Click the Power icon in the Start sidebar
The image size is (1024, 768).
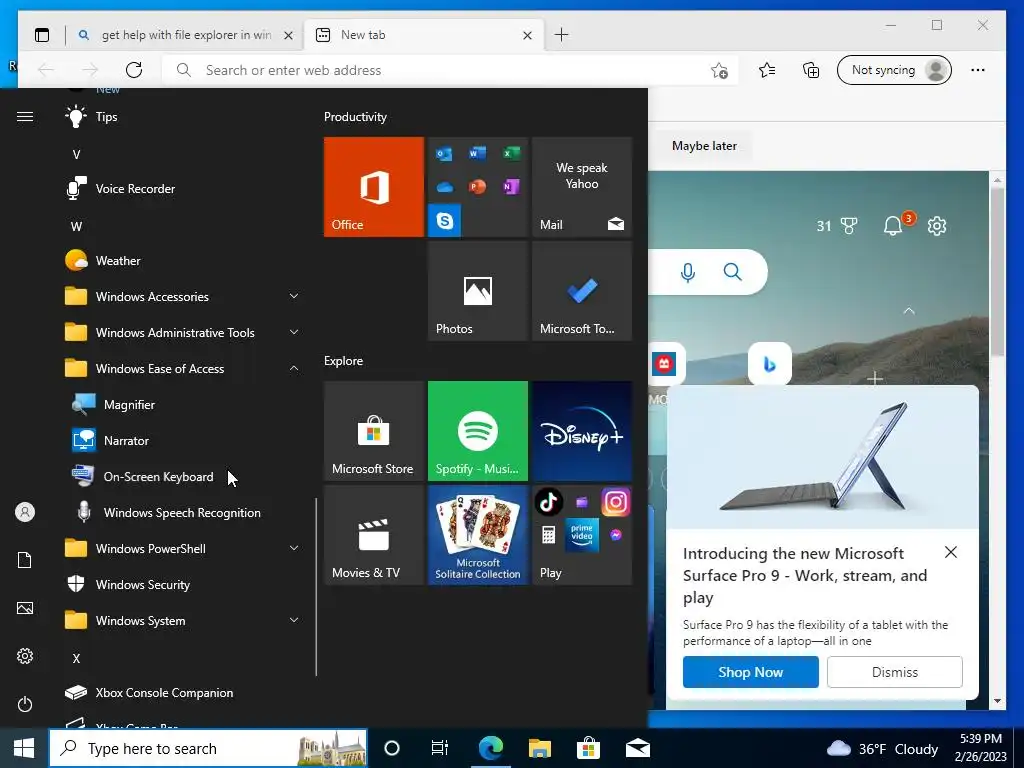point(25,704)
